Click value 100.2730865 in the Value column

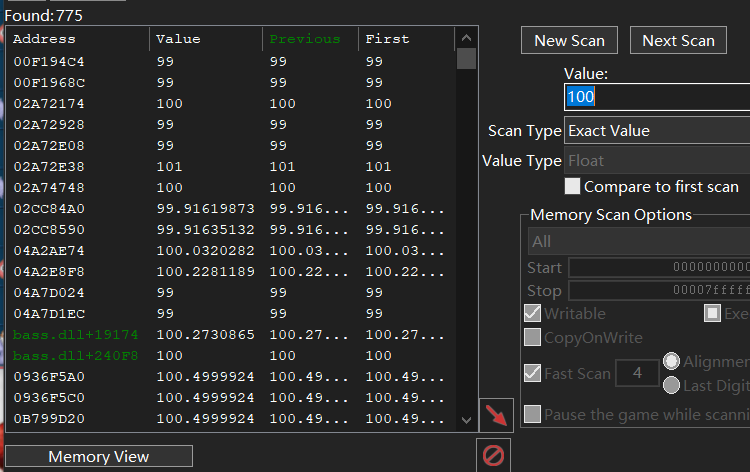[206, 334]
